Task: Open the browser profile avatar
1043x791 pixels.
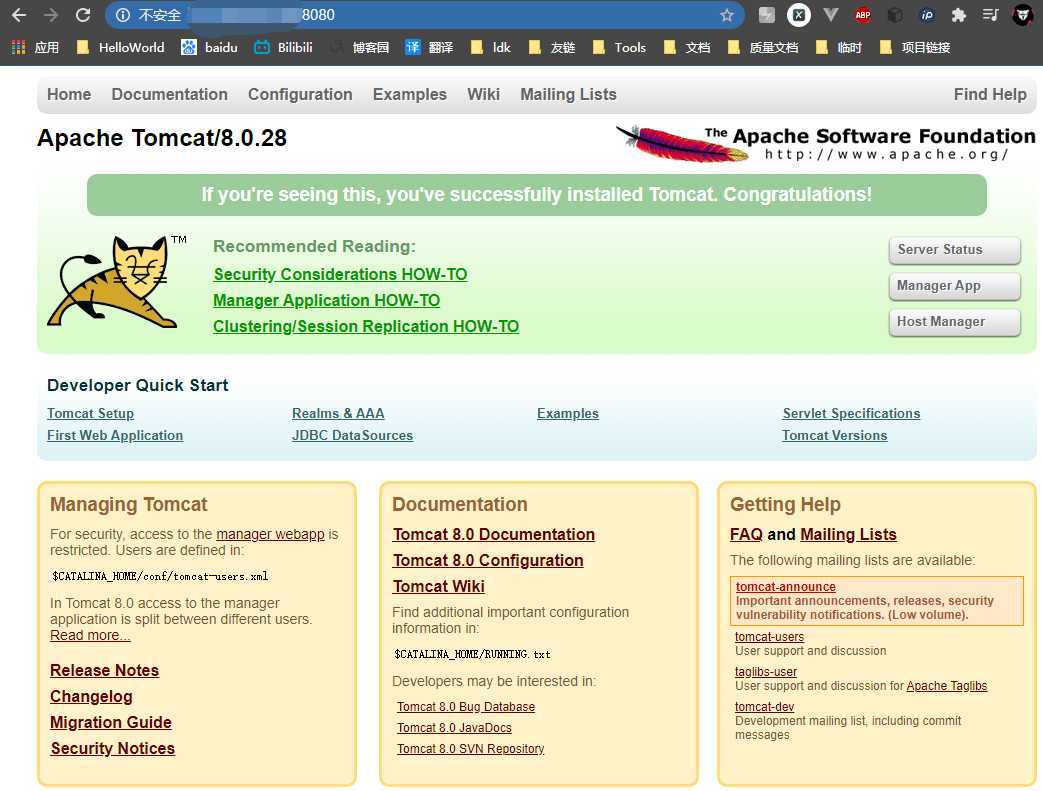Action: pos(1022,15)
